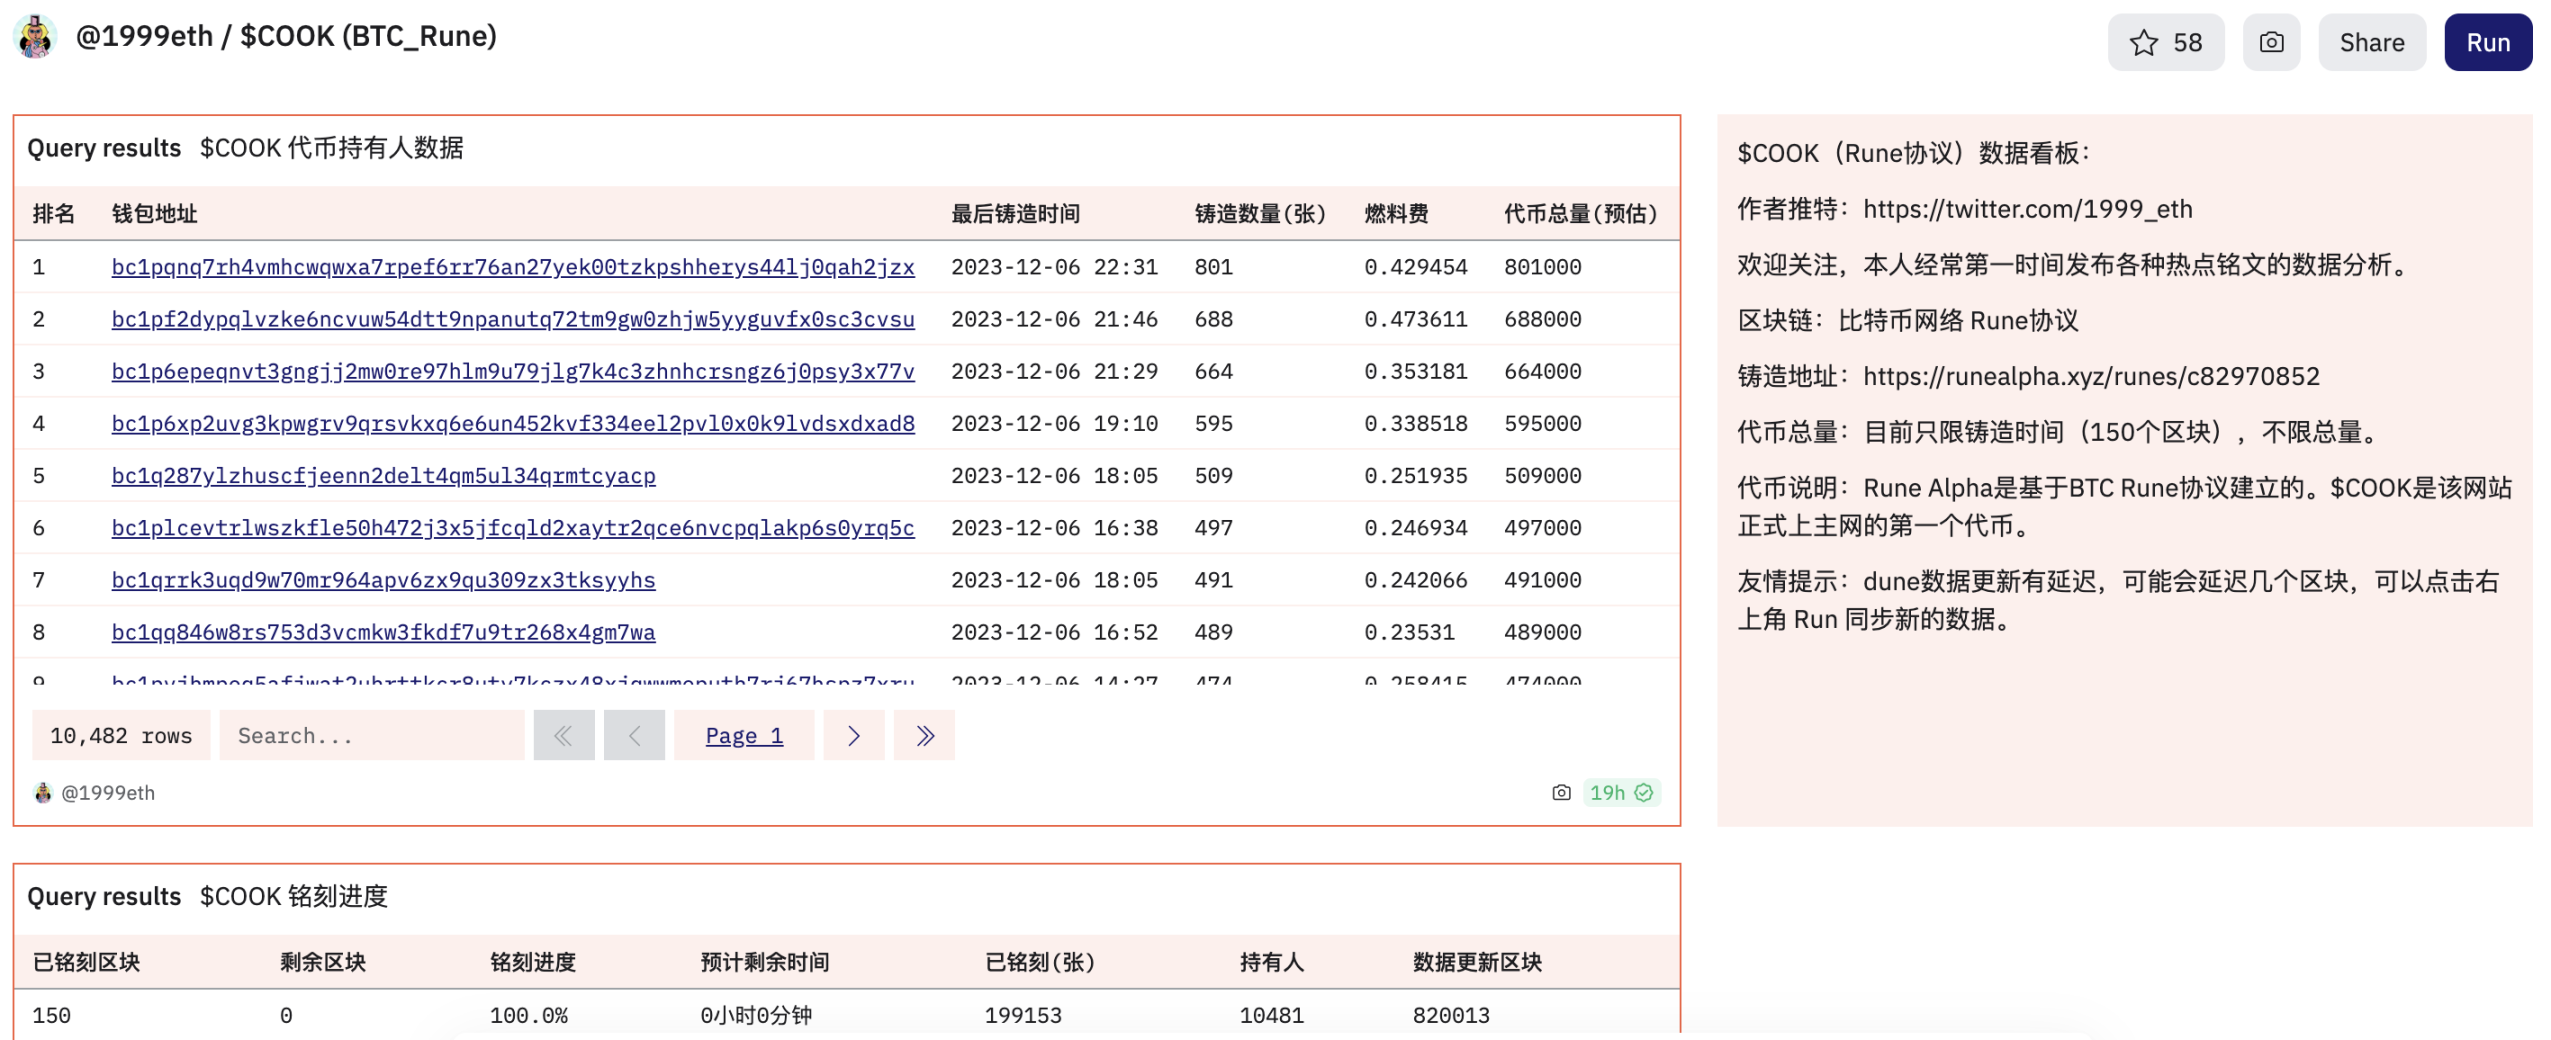This screenshot has height=1040, width=2551.
Task: Go to the first results page
Action: (x=563, y=736)
